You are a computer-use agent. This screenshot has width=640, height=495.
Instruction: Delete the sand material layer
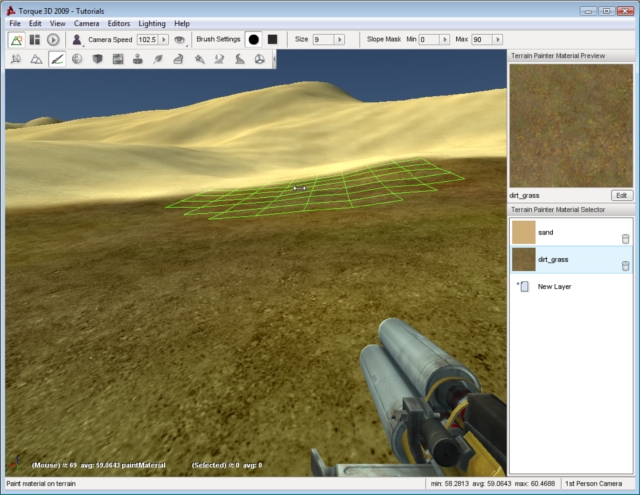tap(625, 238)
